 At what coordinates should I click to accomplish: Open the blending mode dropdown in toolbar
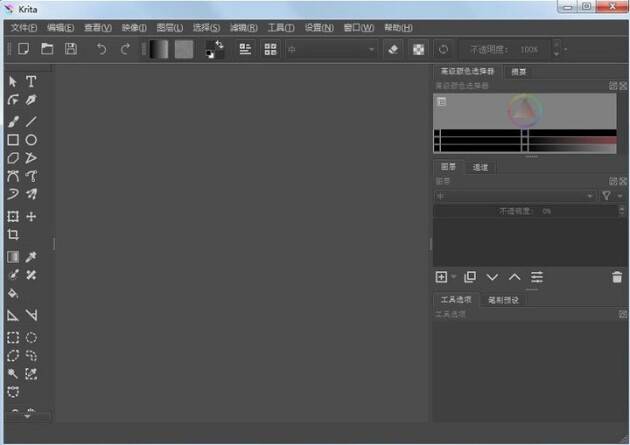[x=331, y=50]
